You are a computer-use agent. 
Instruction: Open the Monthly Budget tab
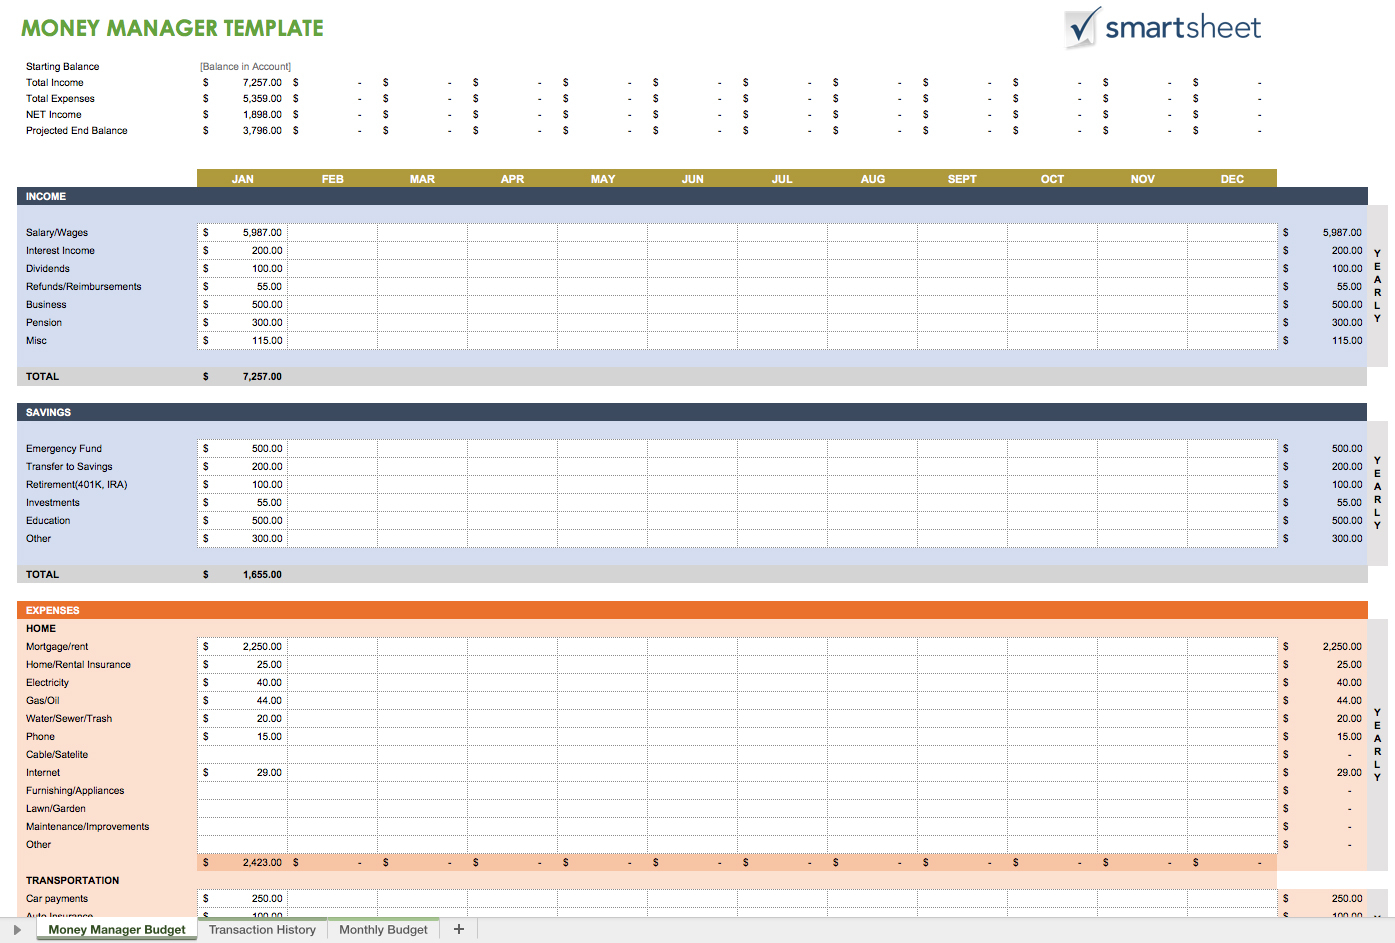(383, 929)
